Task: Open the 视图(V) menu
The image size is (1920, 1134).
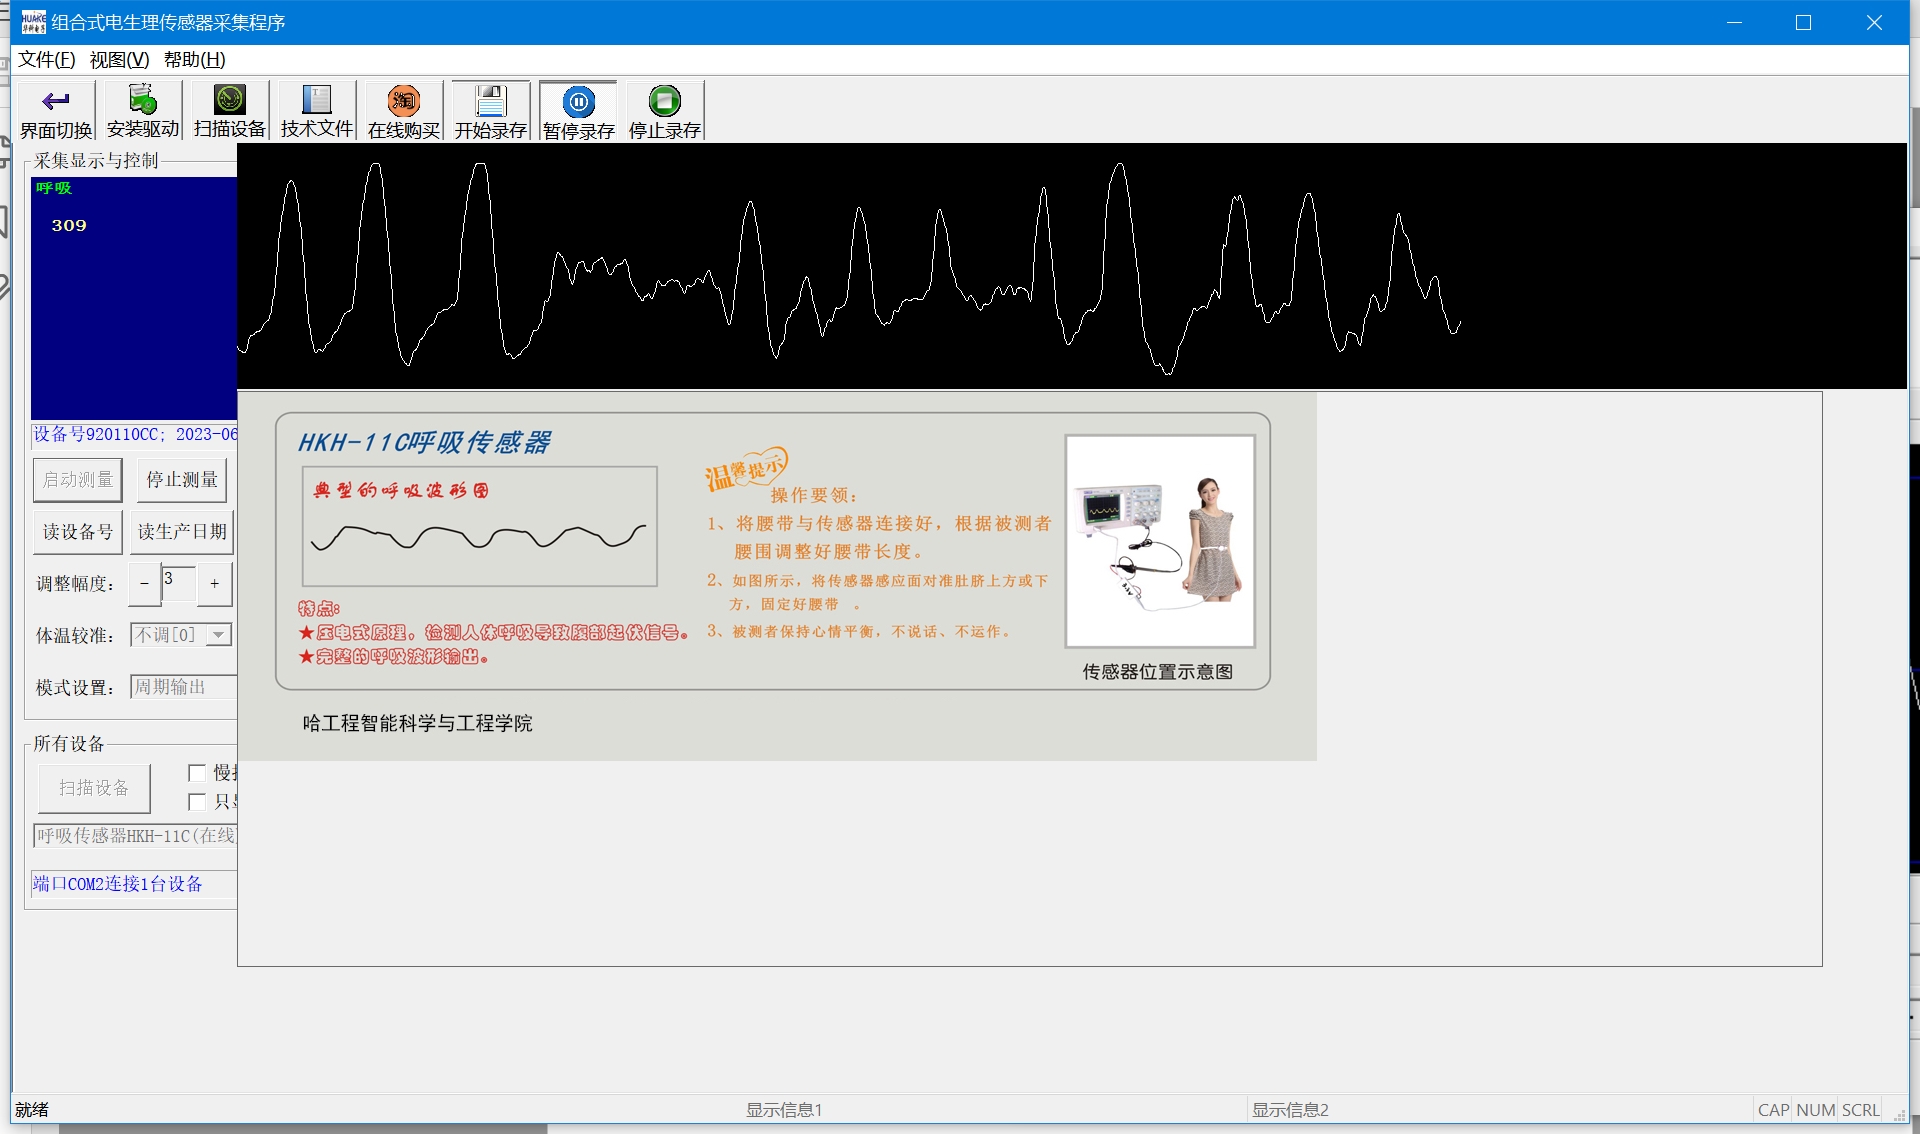Action: (x=119, y=60)
